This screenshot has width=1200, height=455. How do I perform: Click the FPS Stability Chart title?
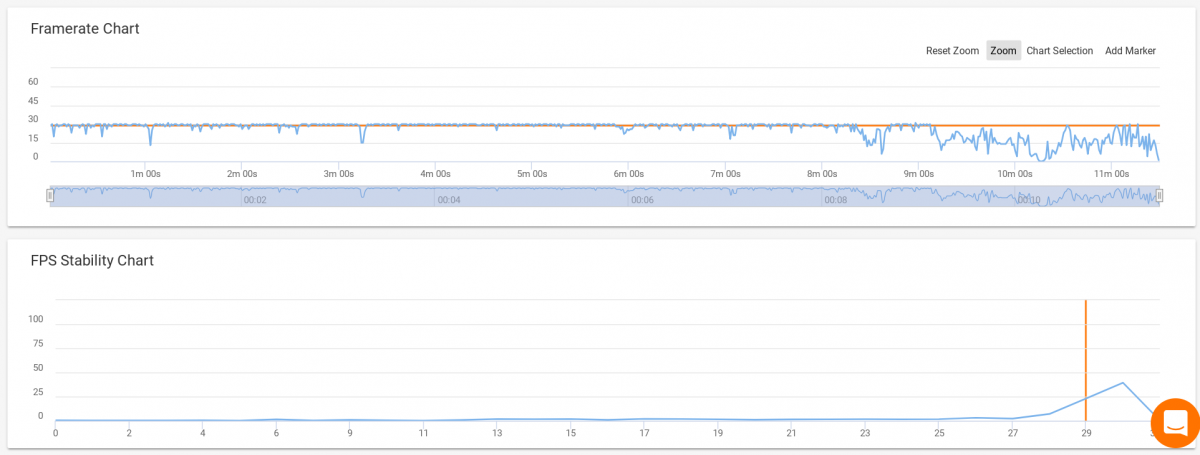pyautogui.click(x=92, y=260)
